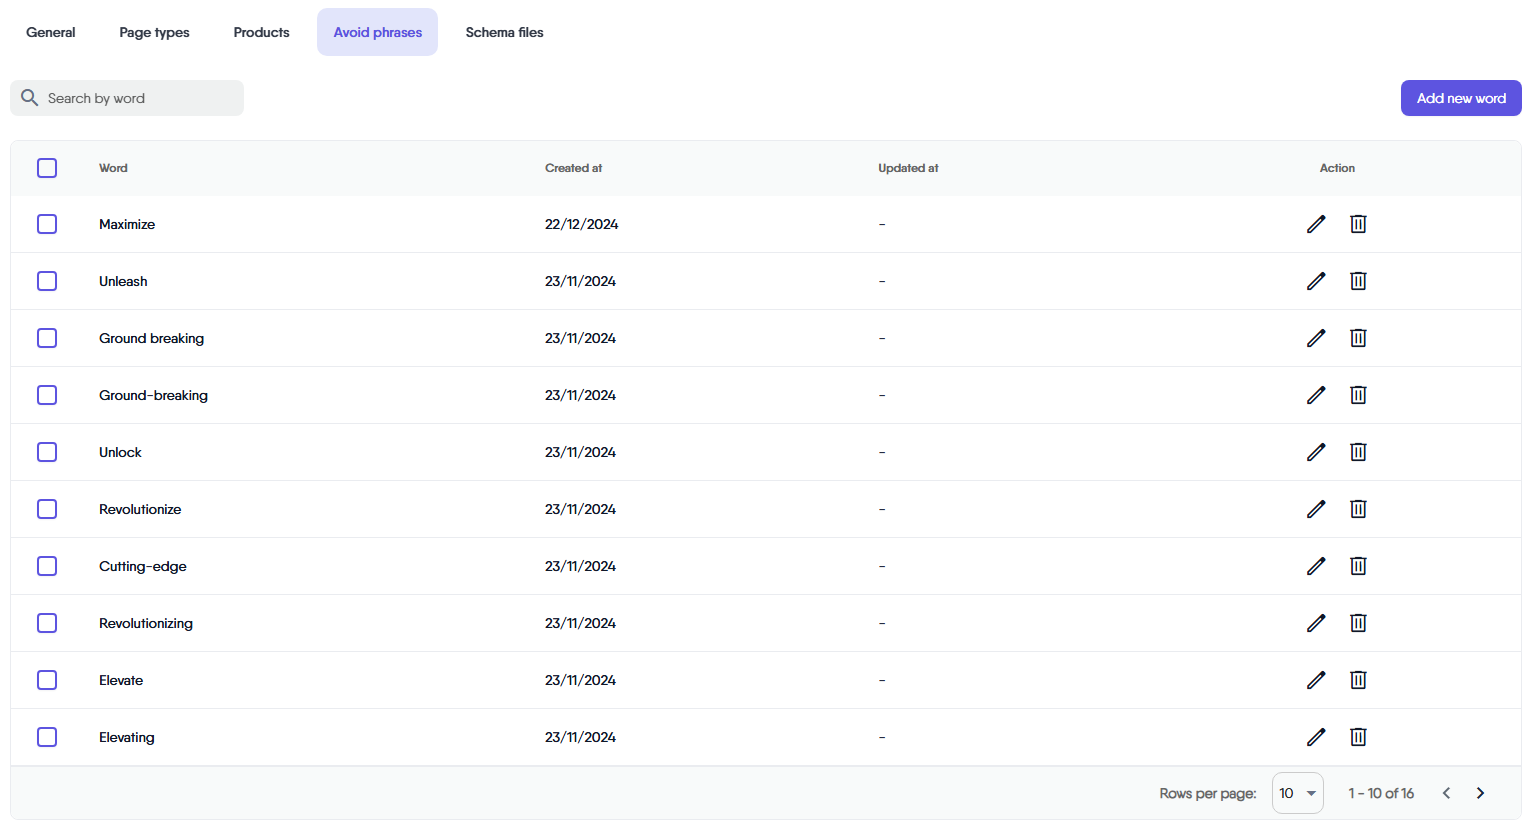This screenshot has width=1536, height=828.
Task: Click the search magnifier icon
Action: click(x=30, y=98)
